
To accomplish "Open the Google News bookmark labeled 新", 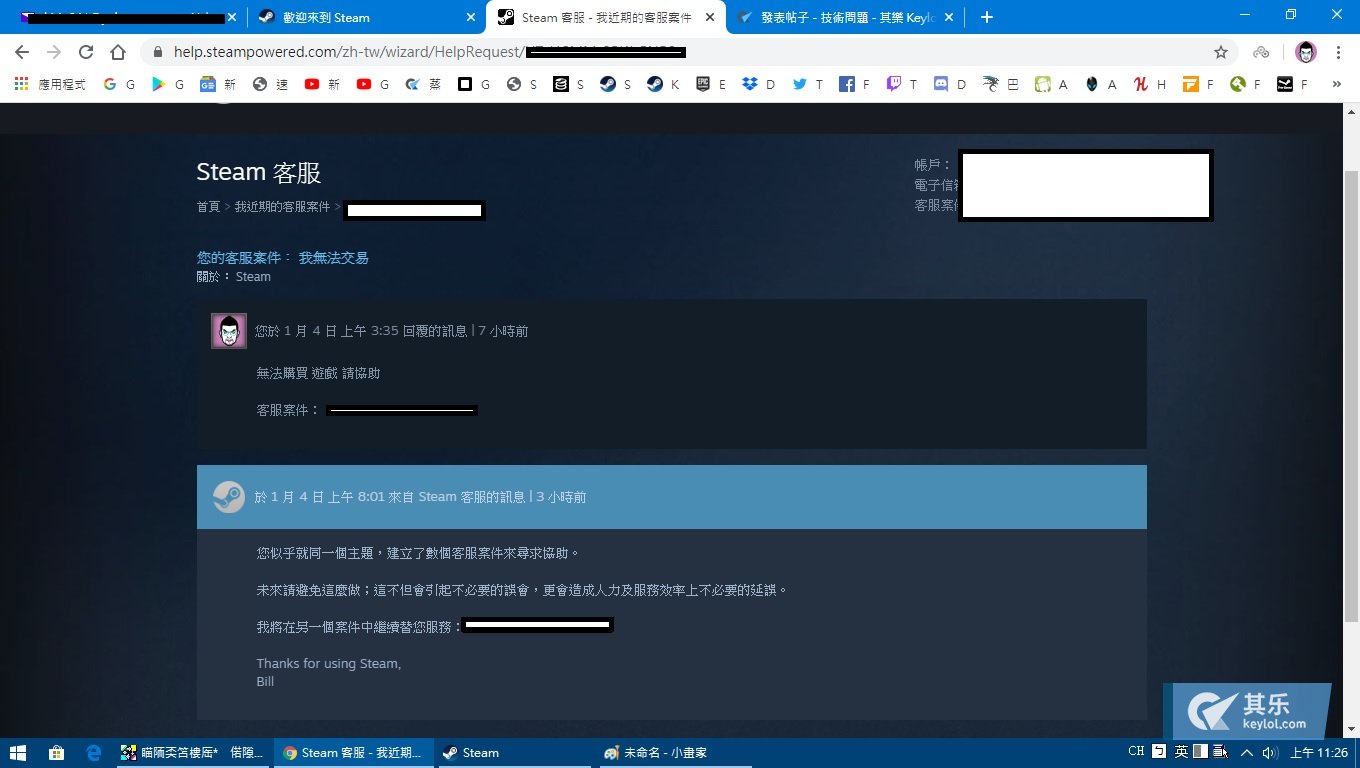I will coord(218,85).
